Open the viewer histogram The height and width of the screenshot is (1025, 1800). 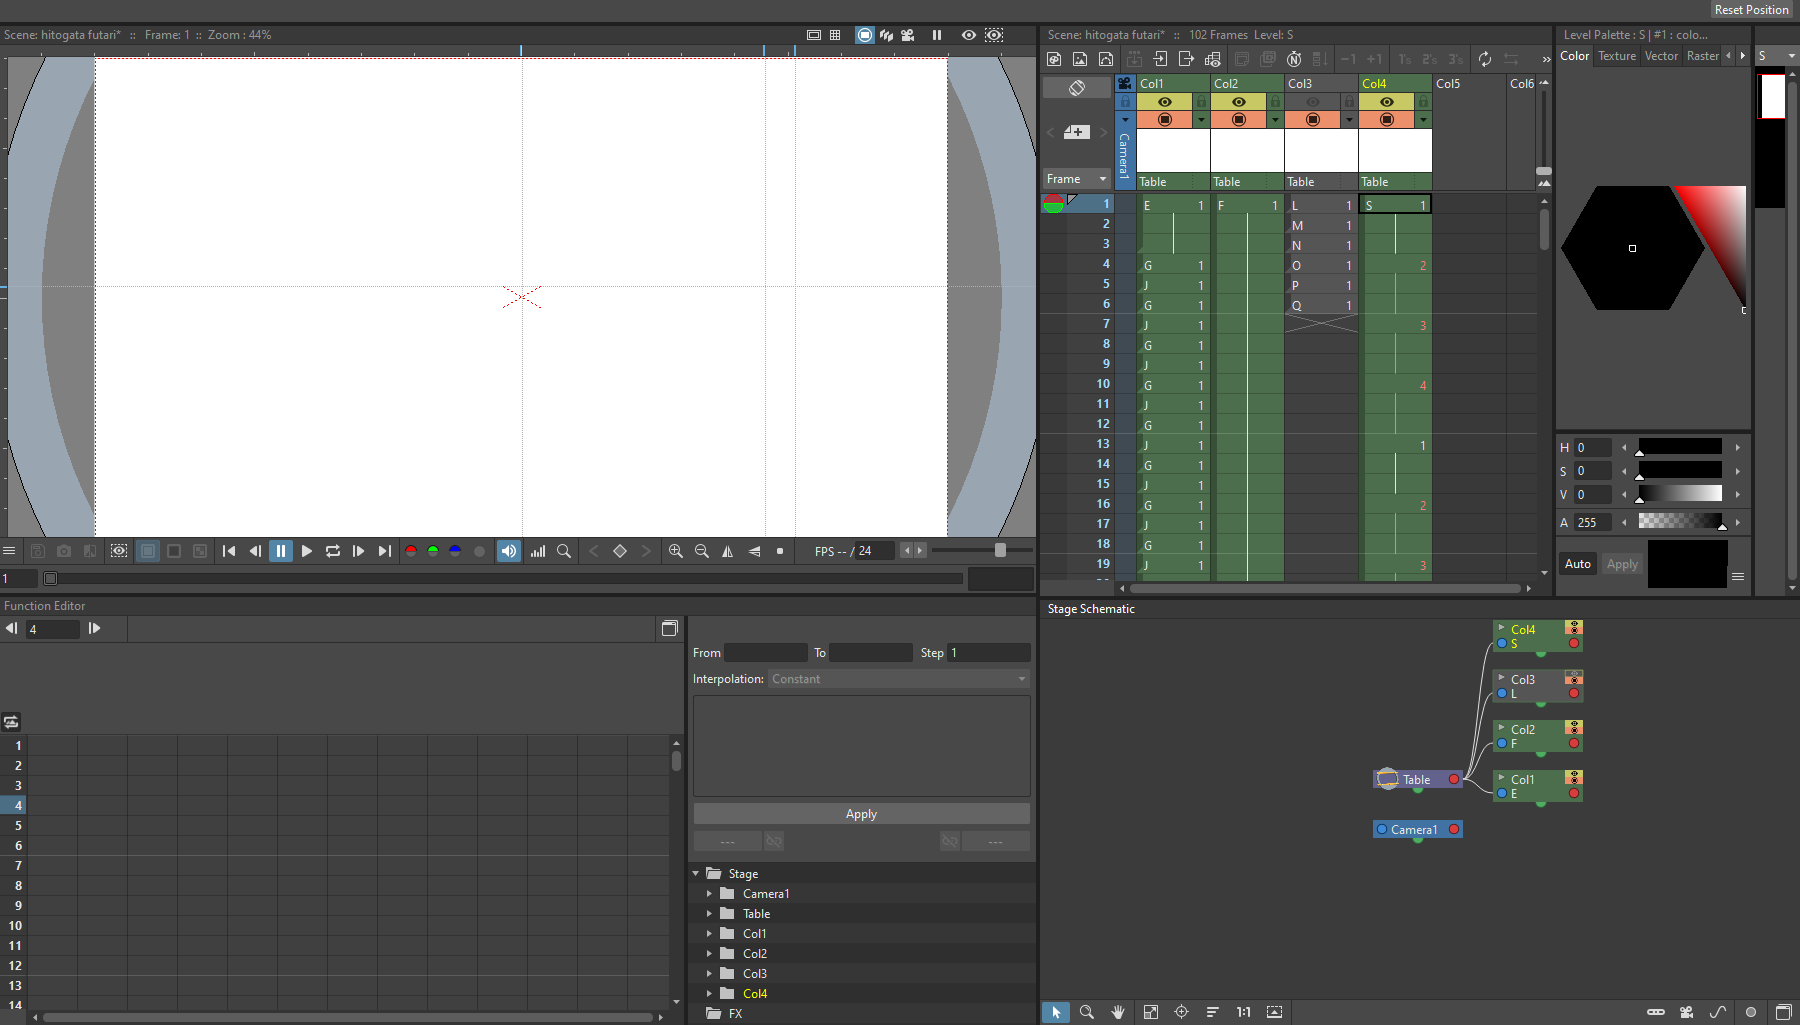click(x=538, y=551)
